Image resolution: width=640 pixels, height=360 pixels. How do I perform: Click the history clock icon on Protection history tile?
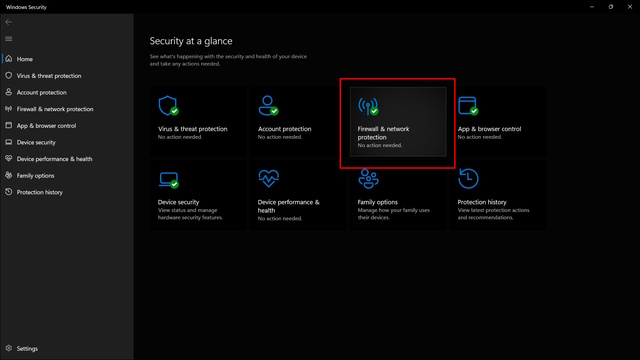468,178
